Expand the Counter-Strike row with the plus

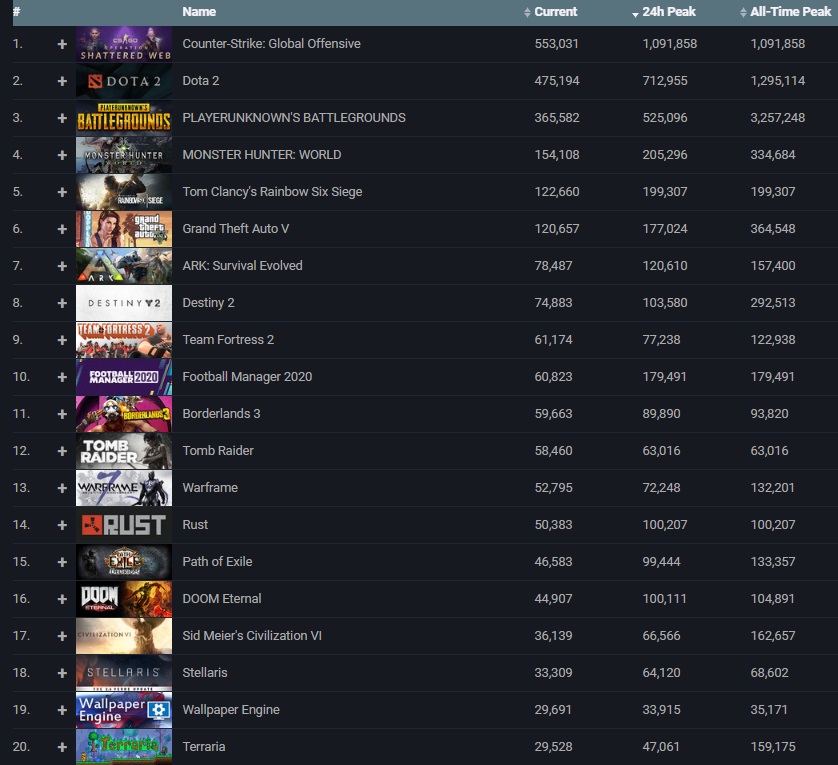(61, 43)
